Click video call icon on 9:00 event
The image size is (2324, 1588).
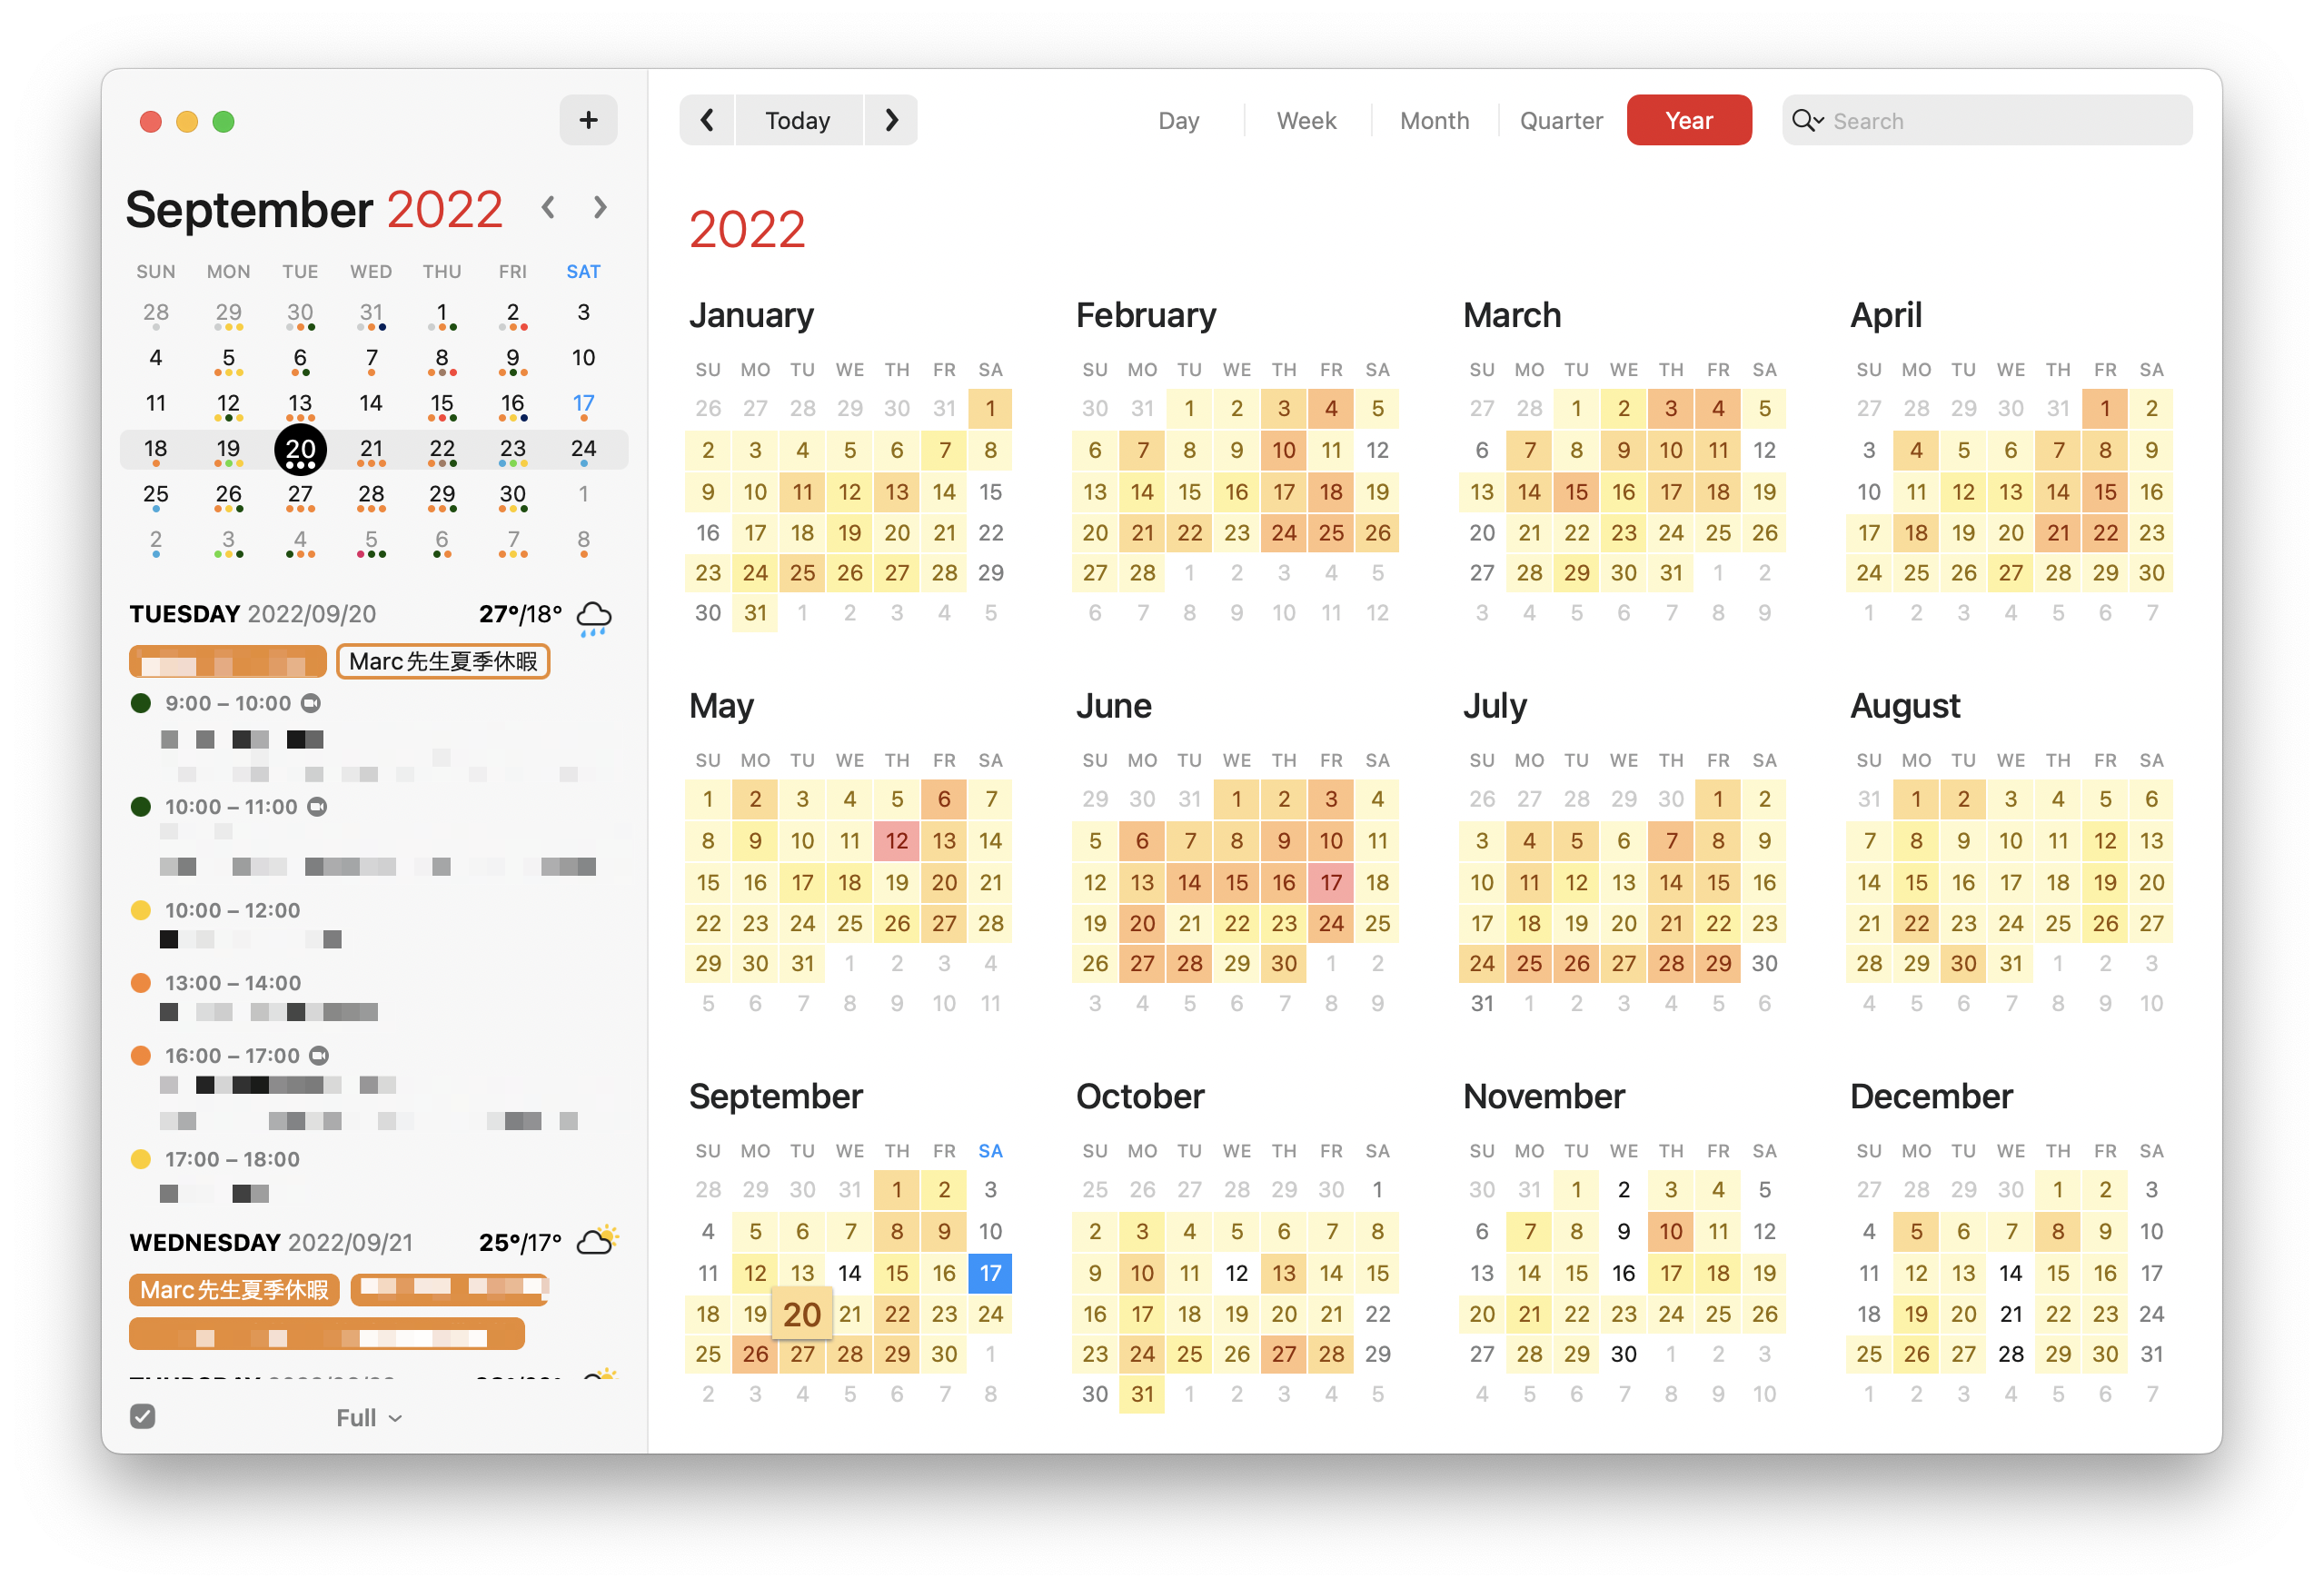[311, 703]
